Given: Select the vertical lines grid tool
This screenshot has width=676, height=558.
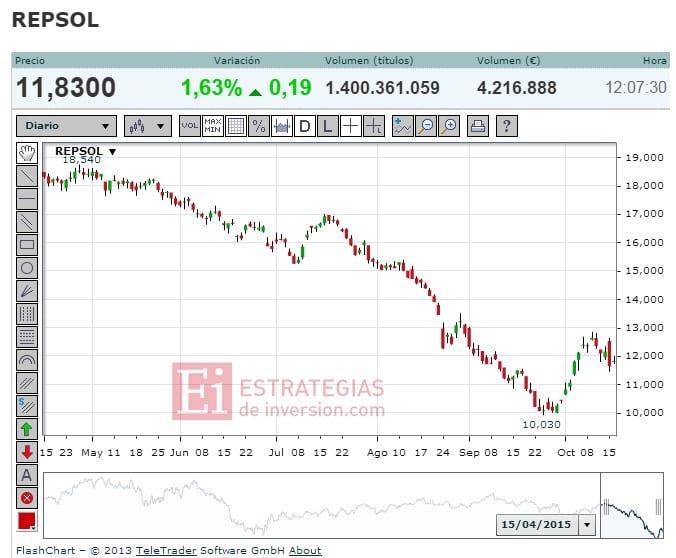Looking at the screenshot, I should [27, 314].
